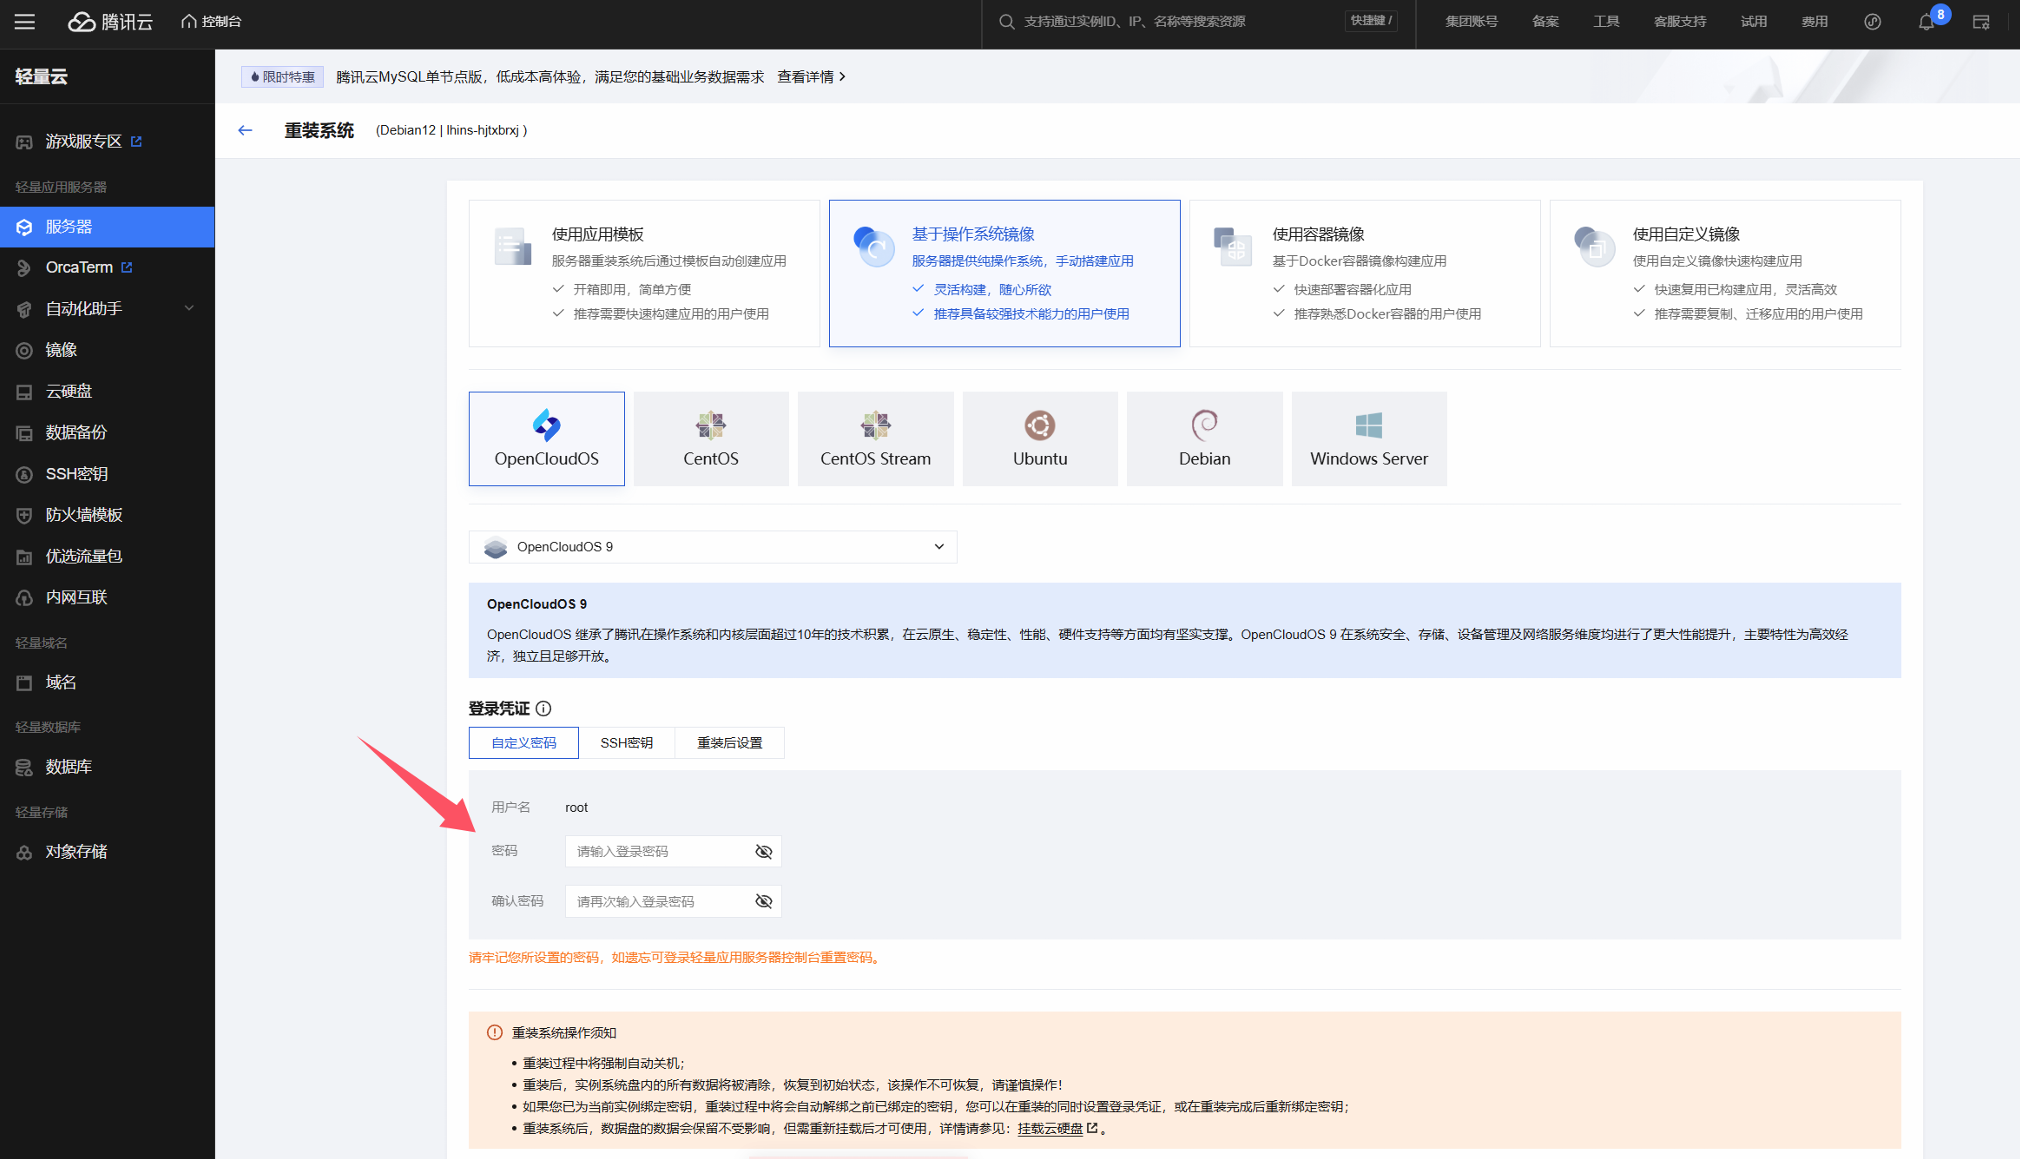2020x1159 pixels.
Task: Click the back arrow next to 重装系统
Action: click(x=245, y=130)
